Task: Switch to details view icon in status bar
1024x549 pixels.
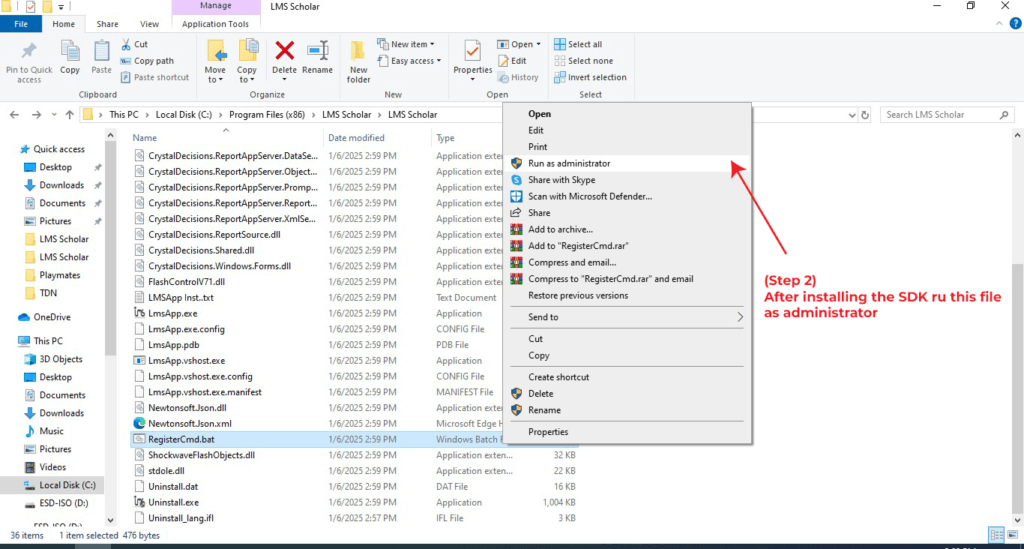Action: pos(996,535)
